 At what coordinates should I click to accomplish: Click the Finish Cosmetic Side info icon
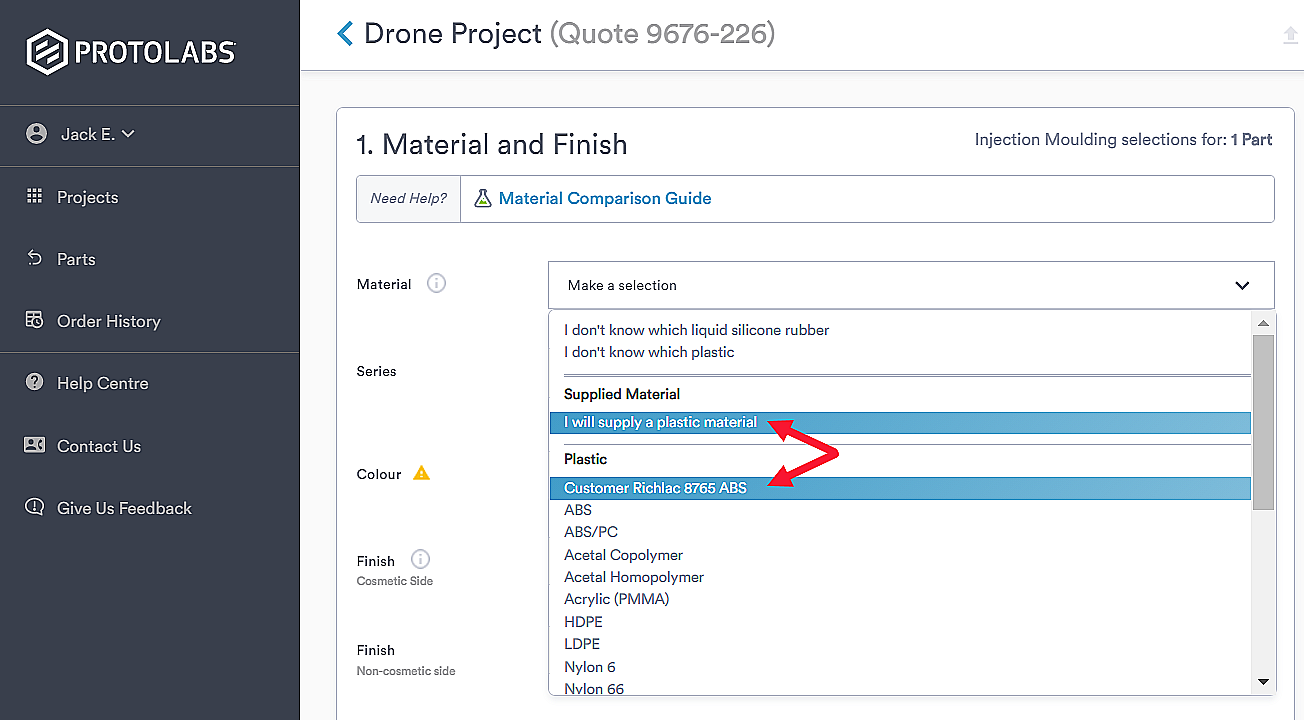click(x=421, y=559)
